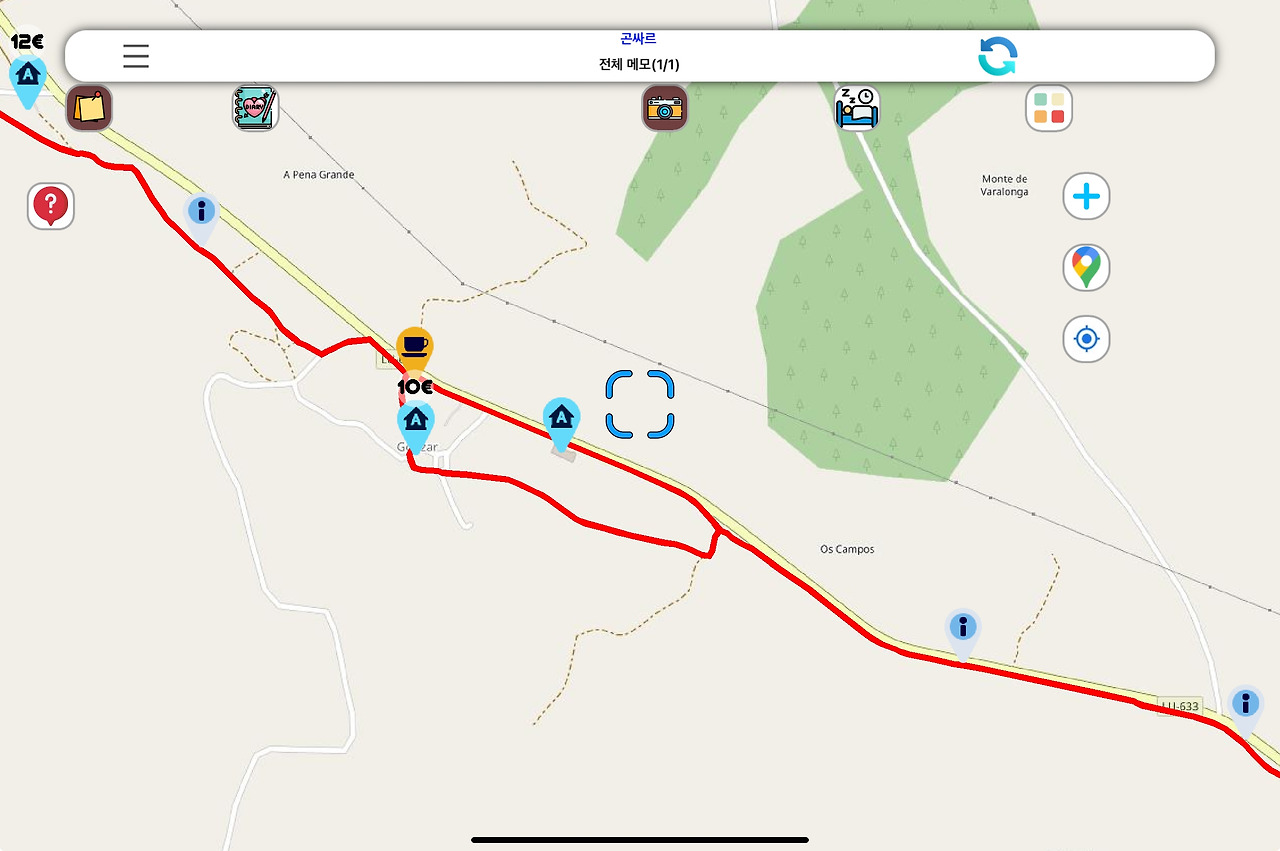
Task: Open Google Maps pin icon
Action: tap(1086, 268)
